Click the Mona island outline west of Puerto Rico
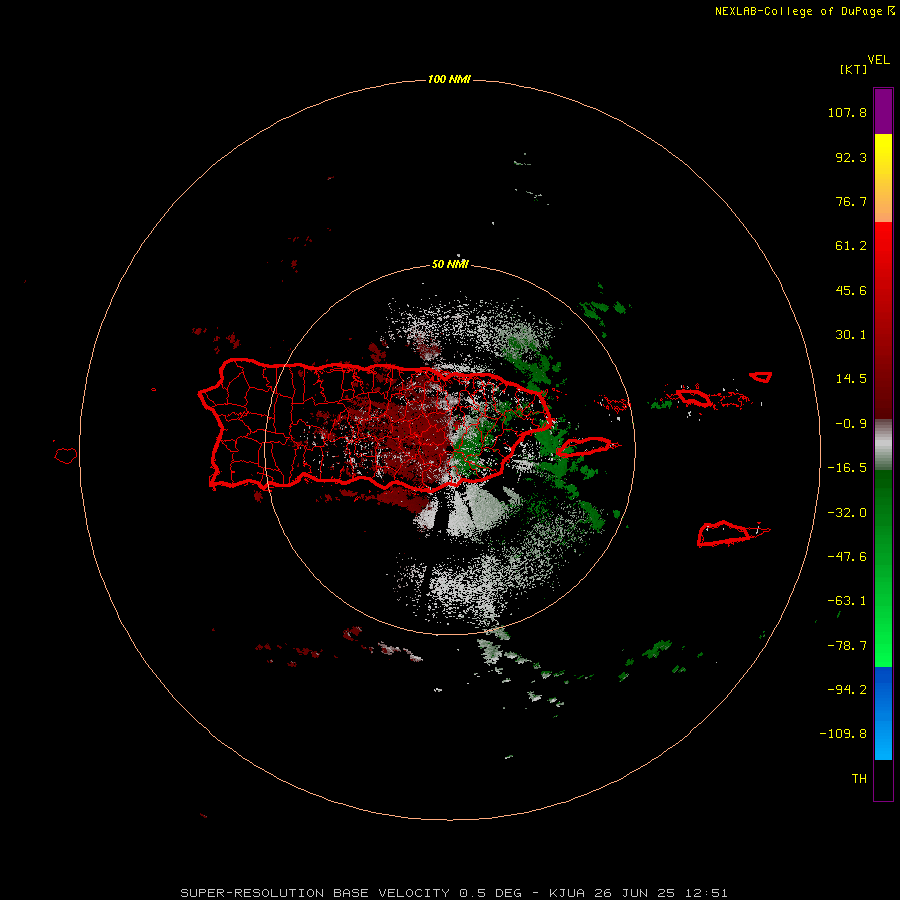 [x=65, y=456]
